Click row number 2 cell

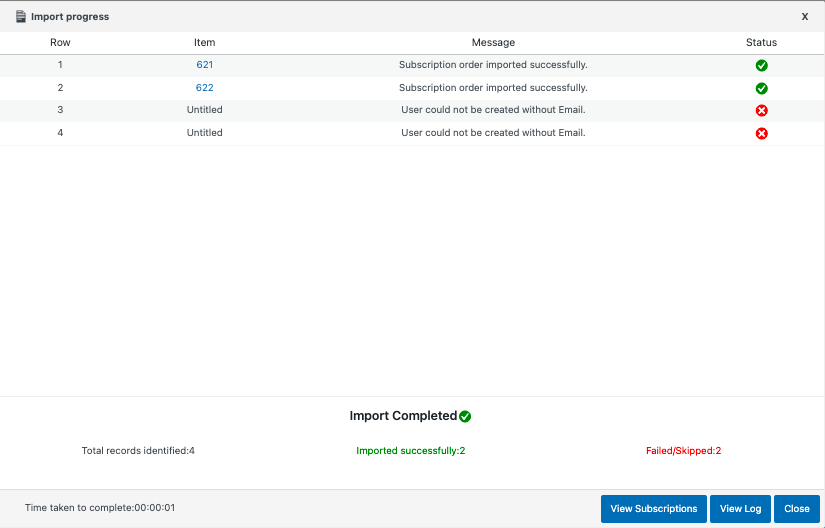pyautogui.click(x=60, y=88)
